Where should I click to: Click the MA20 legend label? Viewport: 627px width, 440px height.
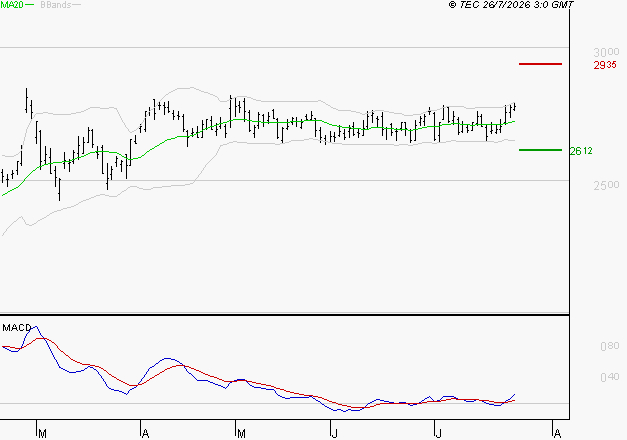[12, 5]
